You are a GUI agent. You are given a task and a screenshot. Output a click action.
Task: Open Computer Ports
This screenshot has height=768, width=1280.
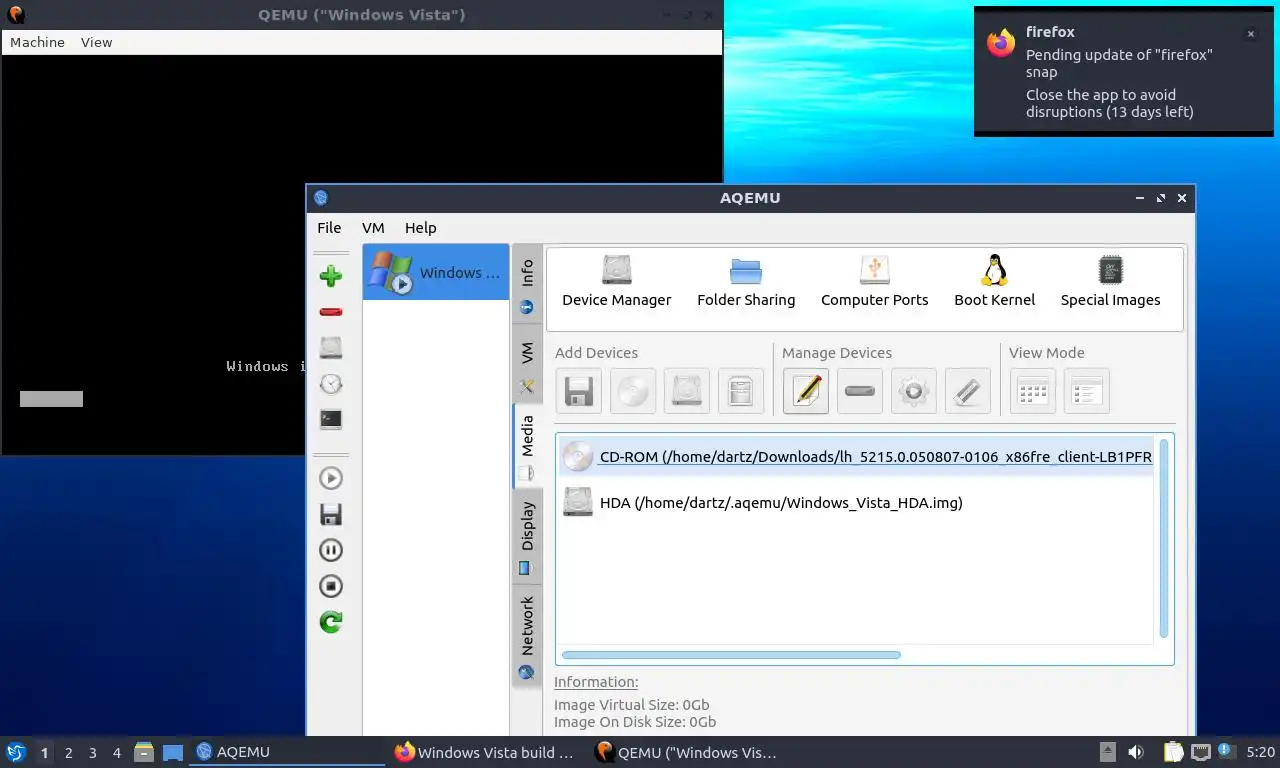click(874, 281)
